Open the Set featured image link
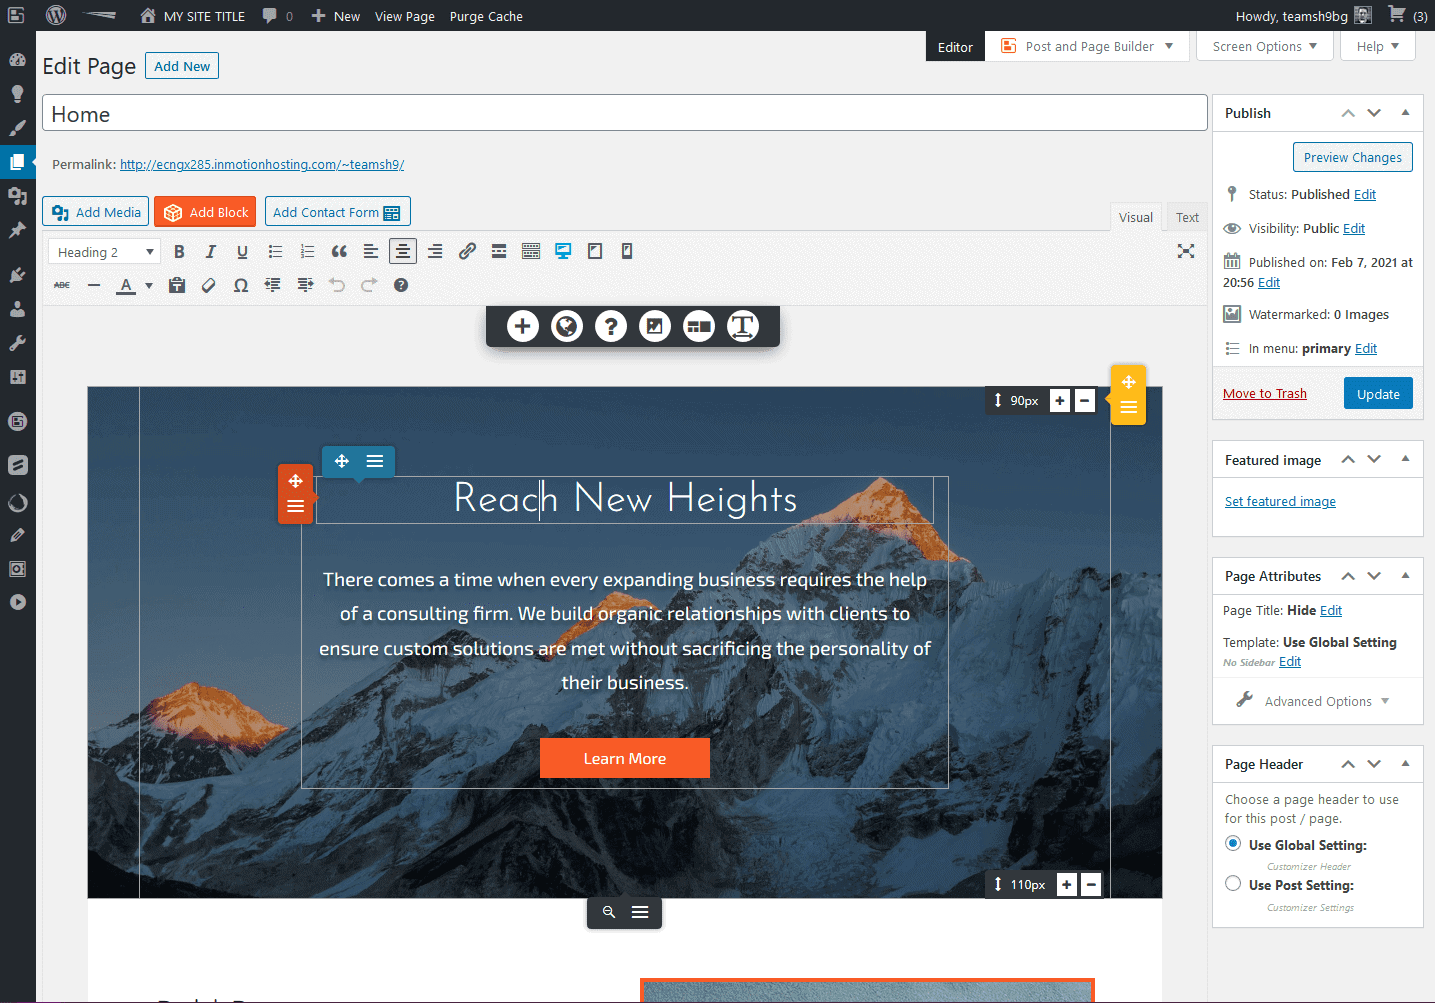This screenshot has width=1435, height=1003. pos(1280,502)
